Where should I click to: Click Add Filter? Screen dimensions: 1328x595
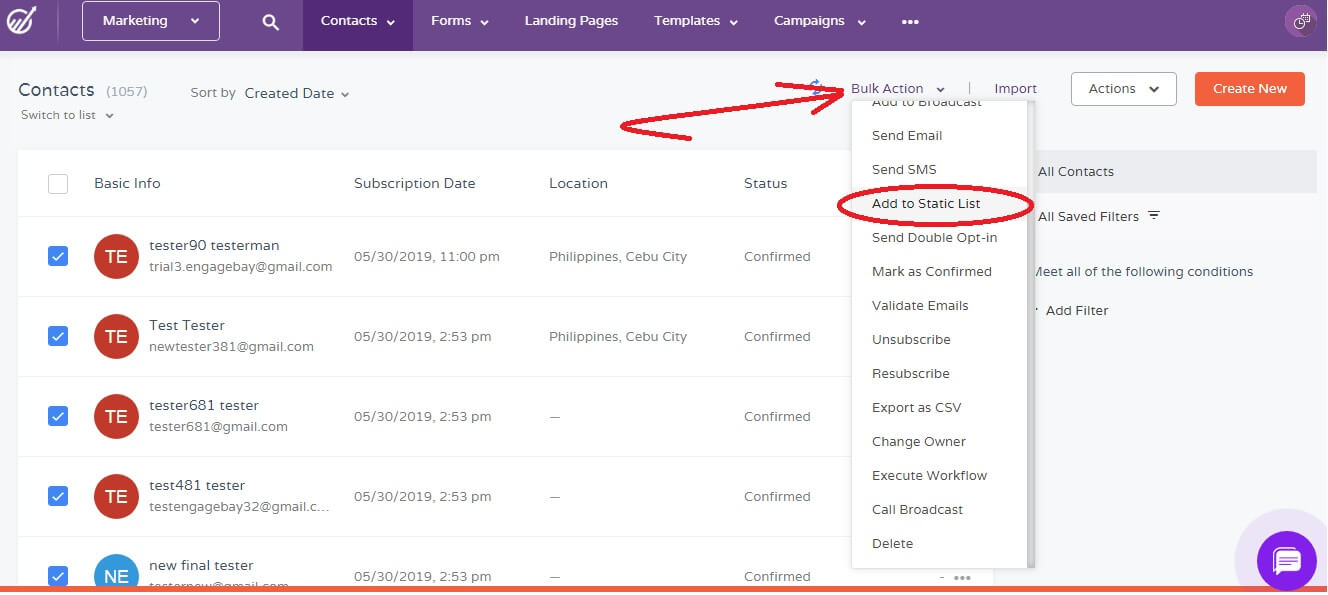tap(1077, 311)
